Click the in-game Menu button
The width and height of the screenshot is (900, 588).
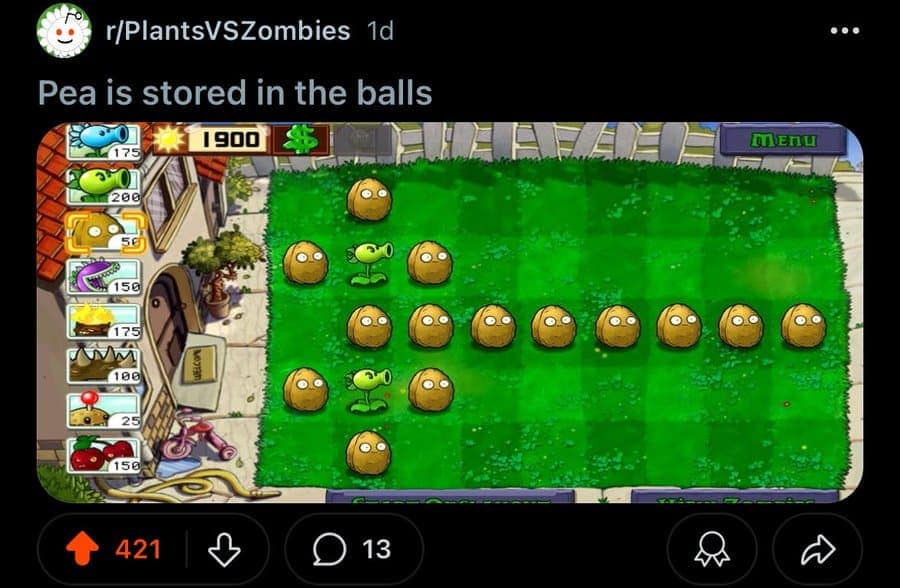783,140
